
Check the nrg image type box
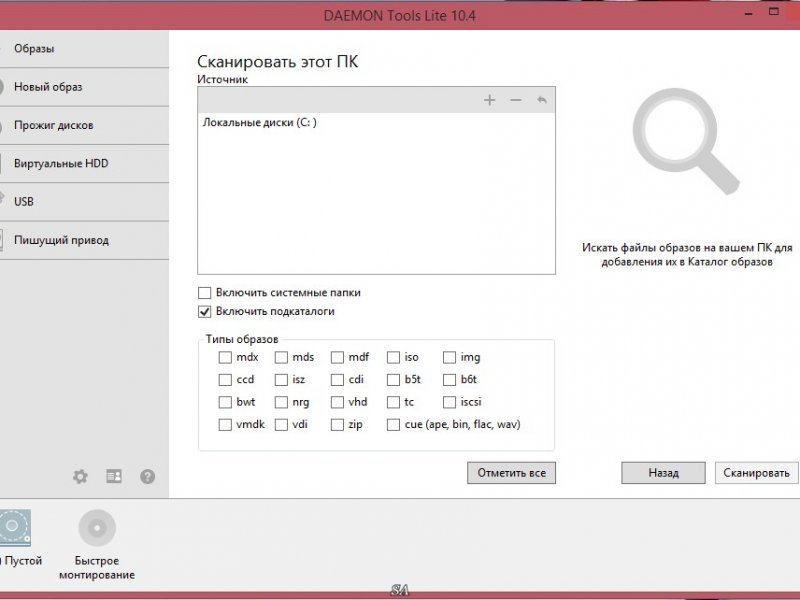281,403
